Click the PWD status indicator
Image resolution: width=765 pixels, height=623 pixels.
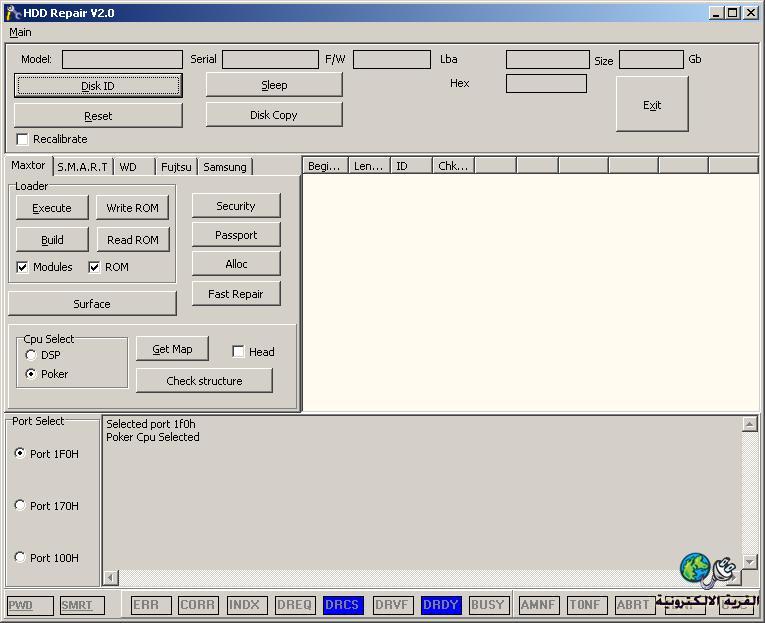pos(30,605)
